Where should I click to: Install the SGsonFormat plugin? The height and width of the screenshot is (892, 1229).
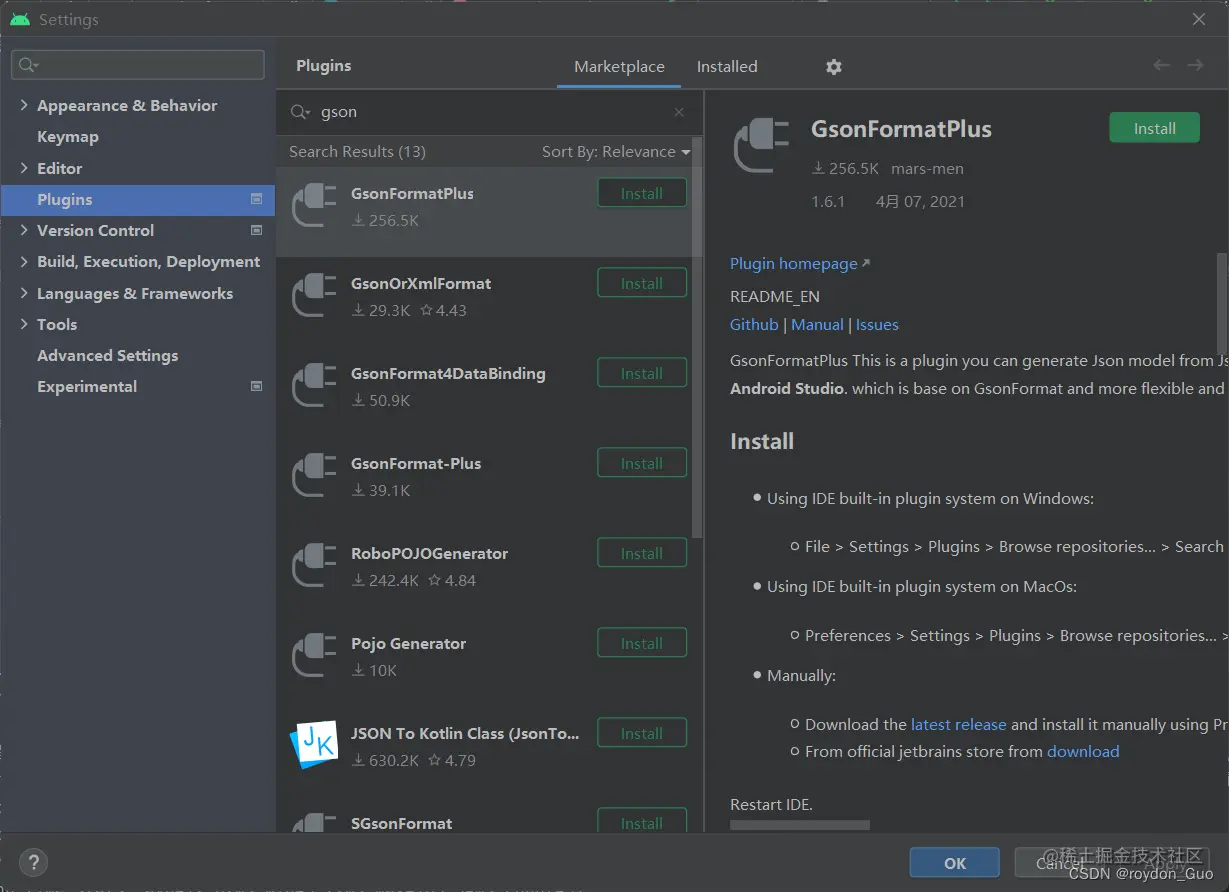[642, 821]
